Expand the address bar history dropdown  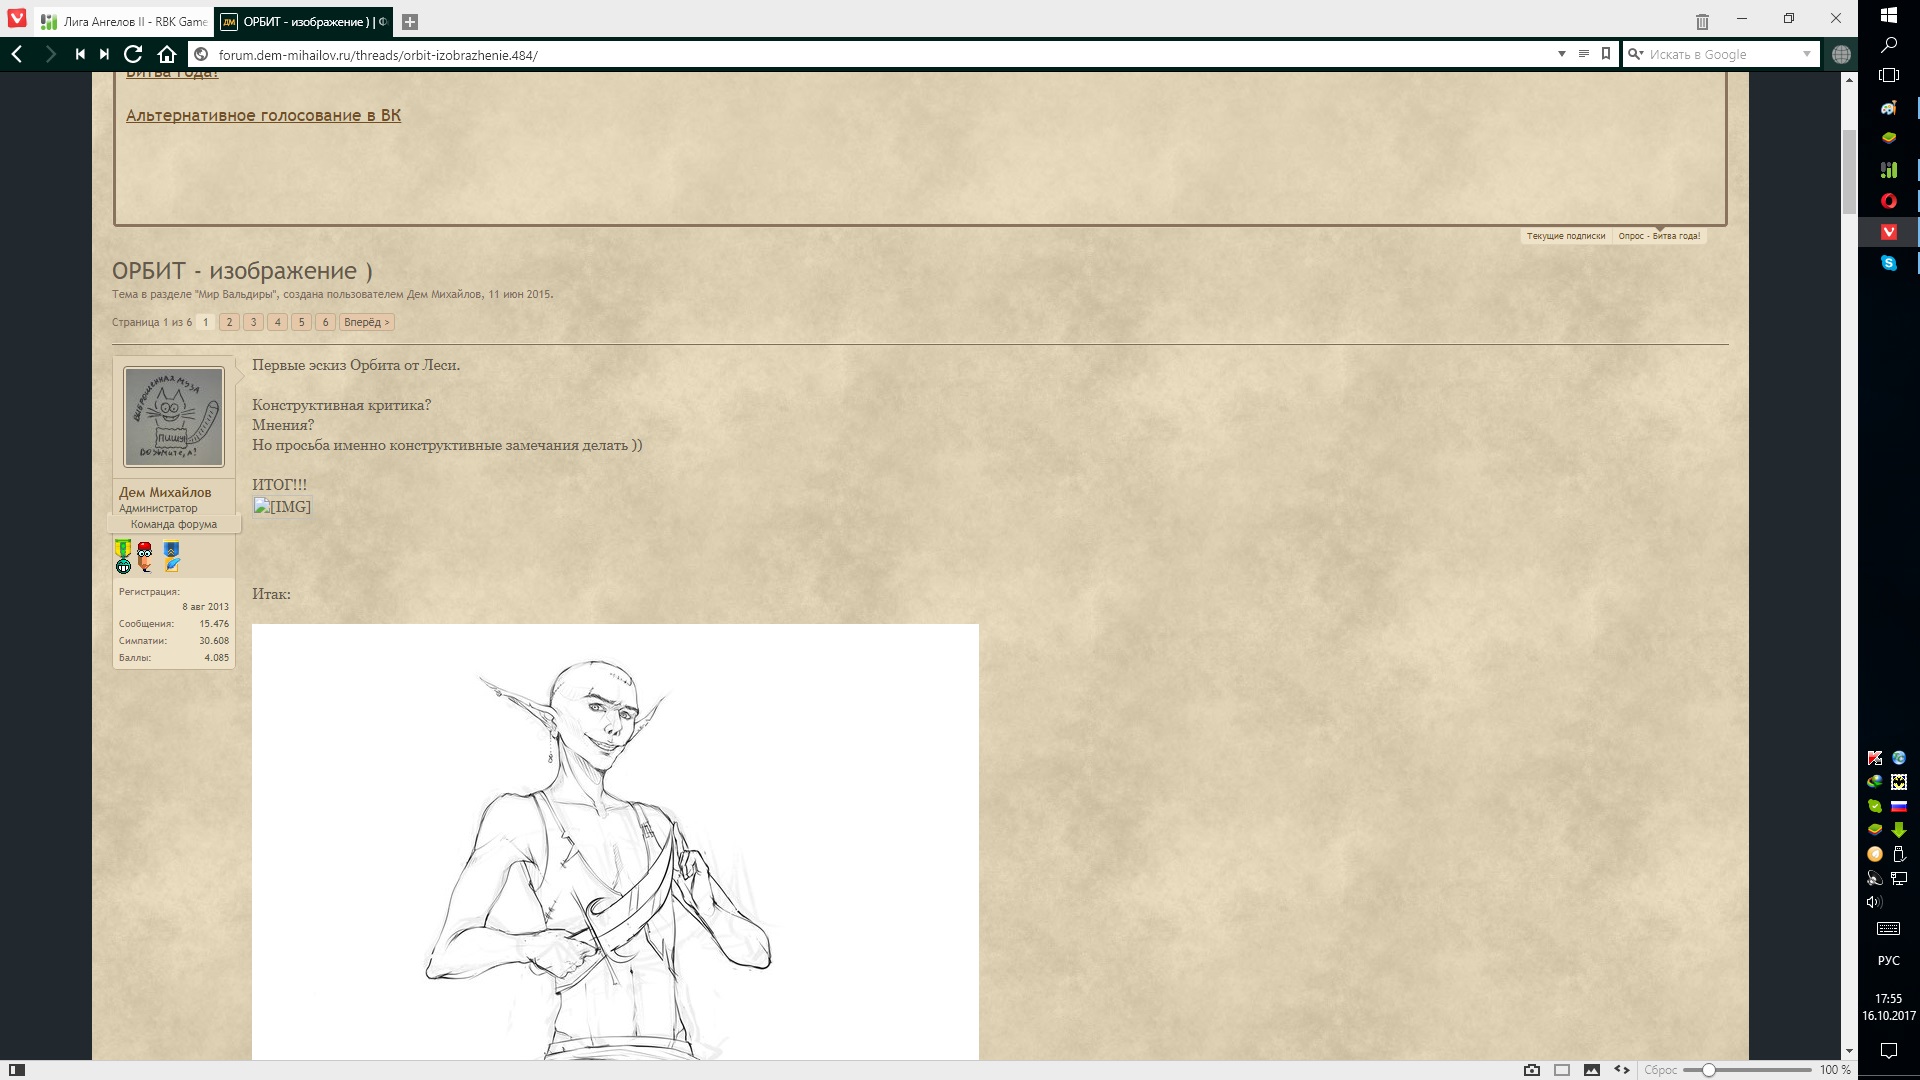pos(1561,54)
